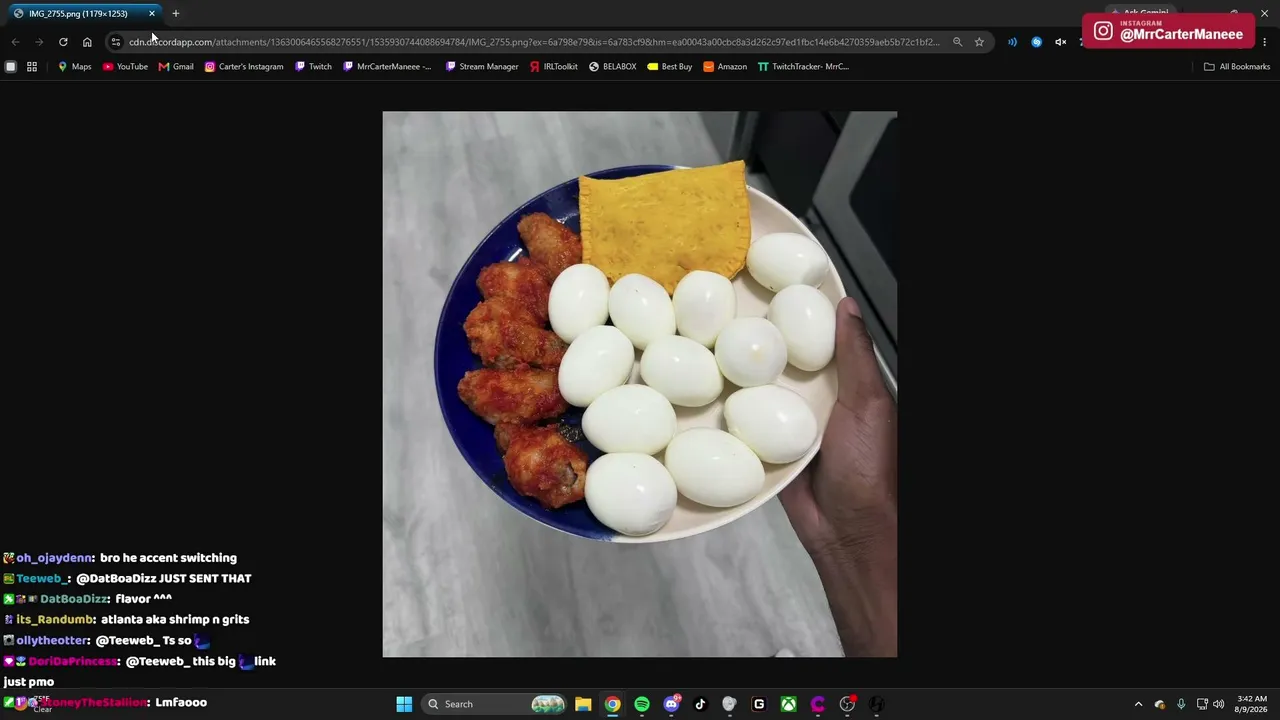This screenshot has width=1280, height=720.
Task: Open the Xbox app from the taskbar
Action: coord(788,704)
